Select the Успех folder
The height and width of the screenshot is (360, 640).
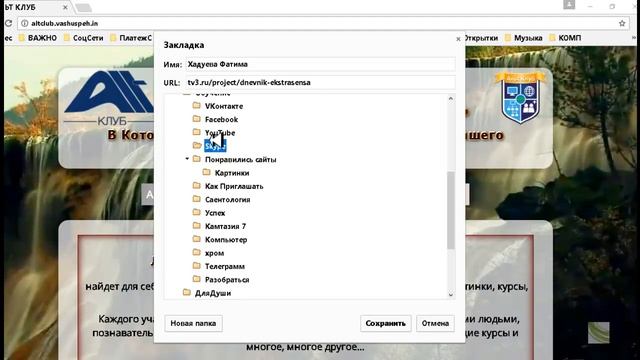[x=215, y=213]
